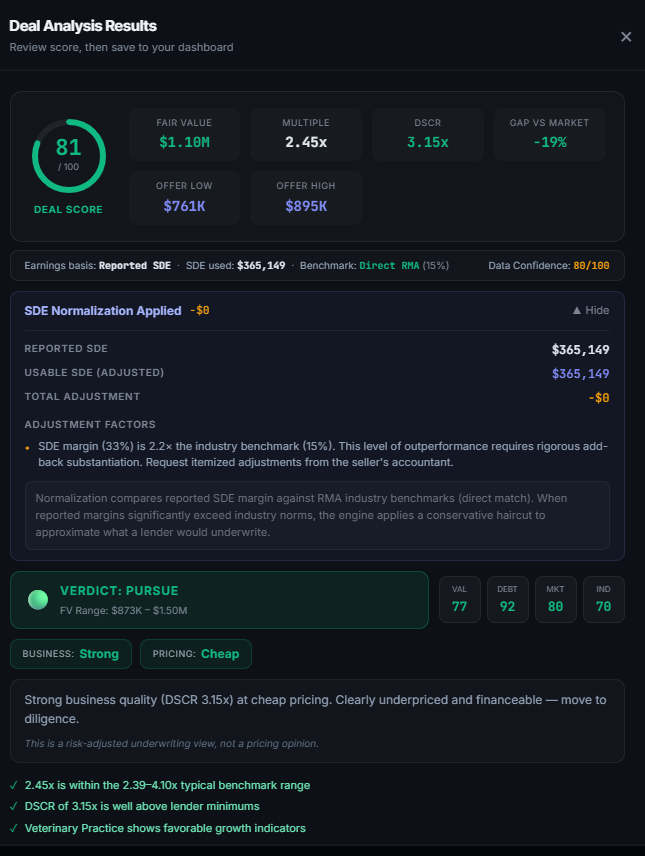This screenshot has height=856, width=645.
Task: Select the VAL 77 score tile
Action: click(x=460, y=599)
